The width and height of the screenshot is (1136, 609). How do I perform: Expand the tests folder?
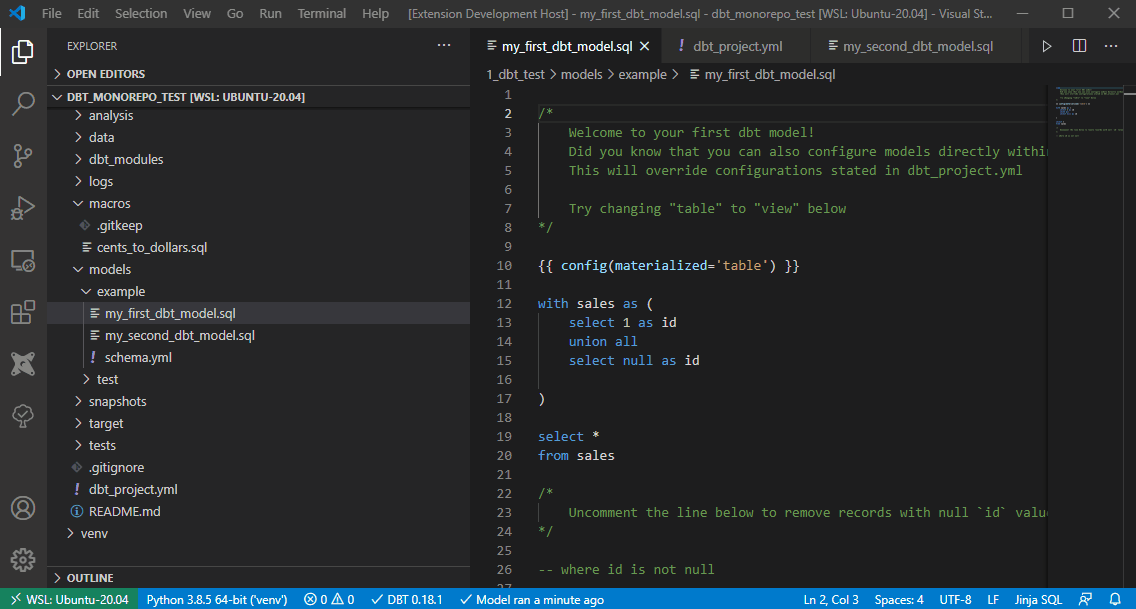258,445
